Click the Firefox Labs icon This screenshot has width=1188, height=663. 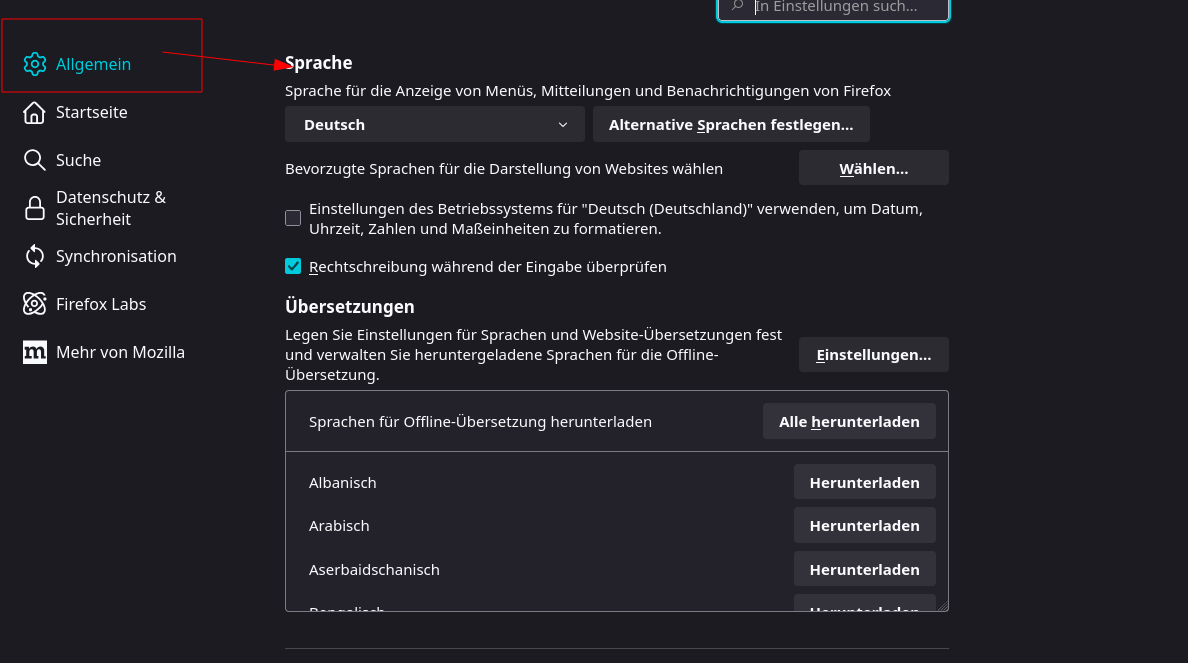point(35,304)
